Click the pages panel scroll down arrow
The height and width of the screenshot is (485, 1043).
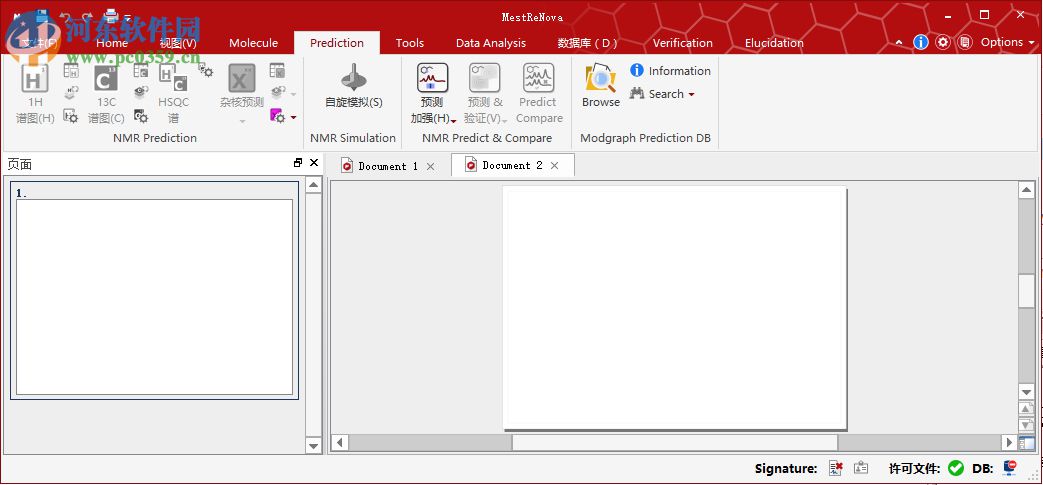point(313,446)
